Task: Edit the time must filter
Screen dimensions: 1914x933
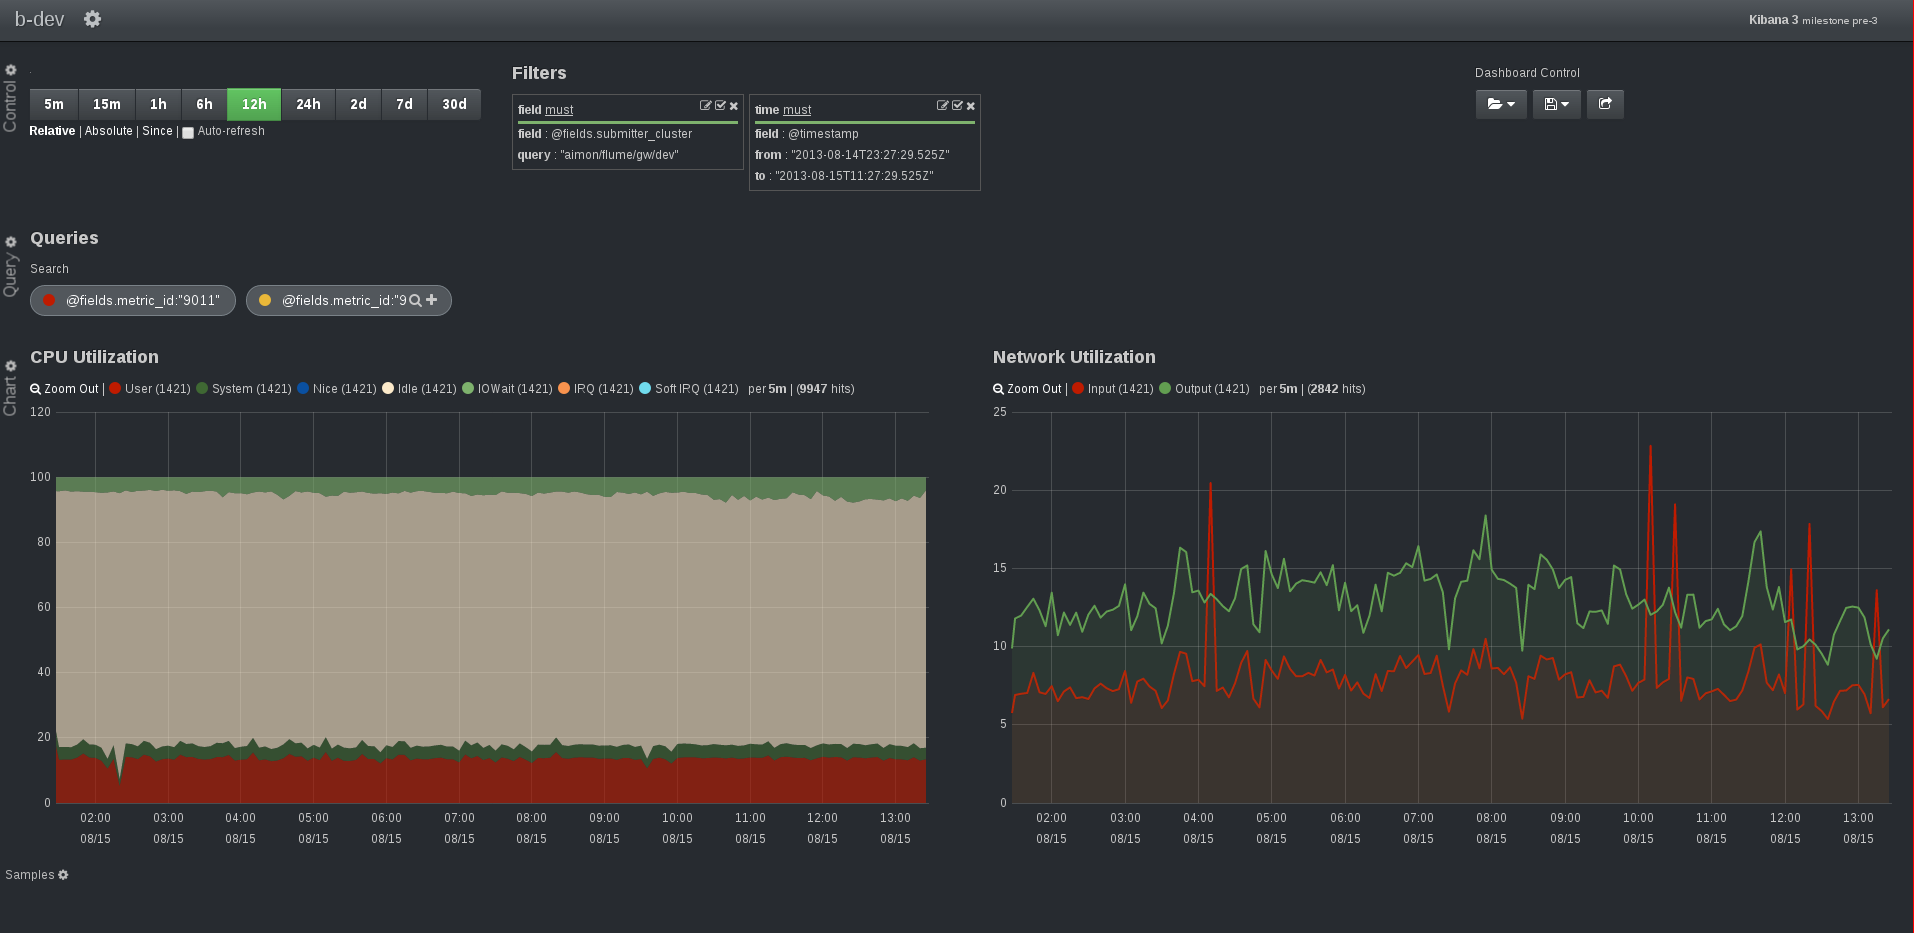Action: click(942, 106)
